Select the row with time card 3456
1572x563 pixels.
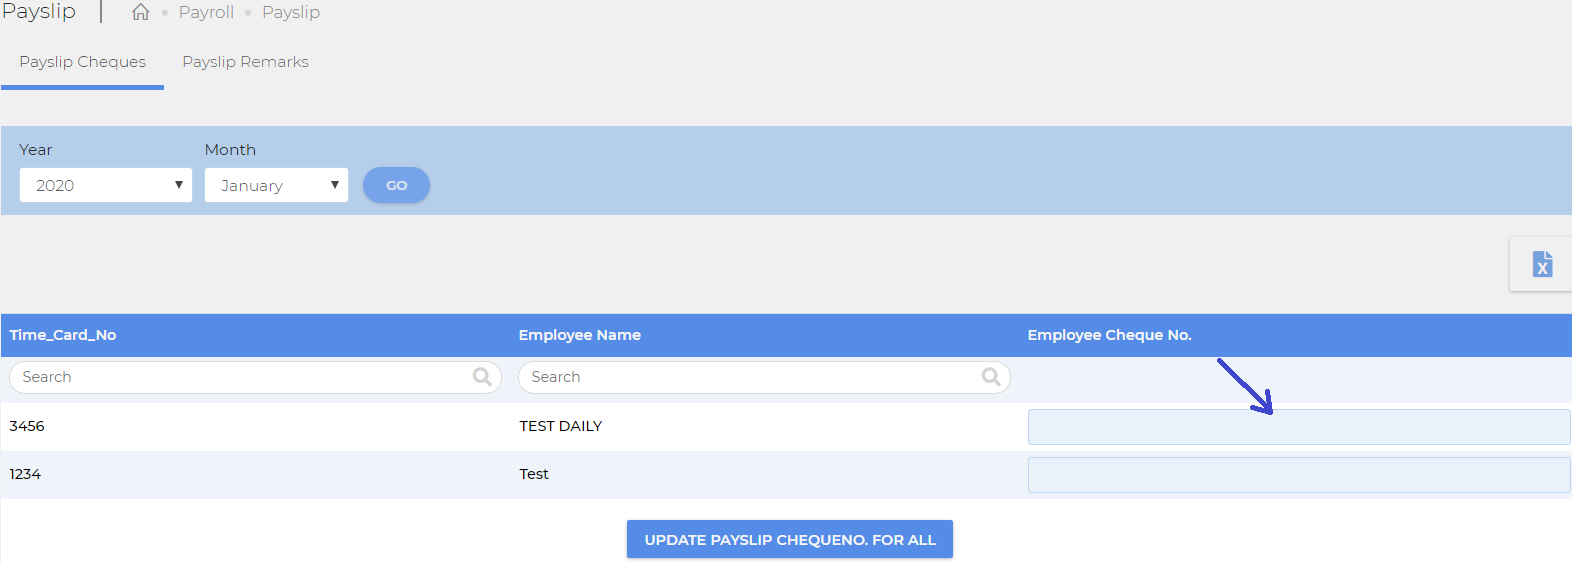coord(786,427)
